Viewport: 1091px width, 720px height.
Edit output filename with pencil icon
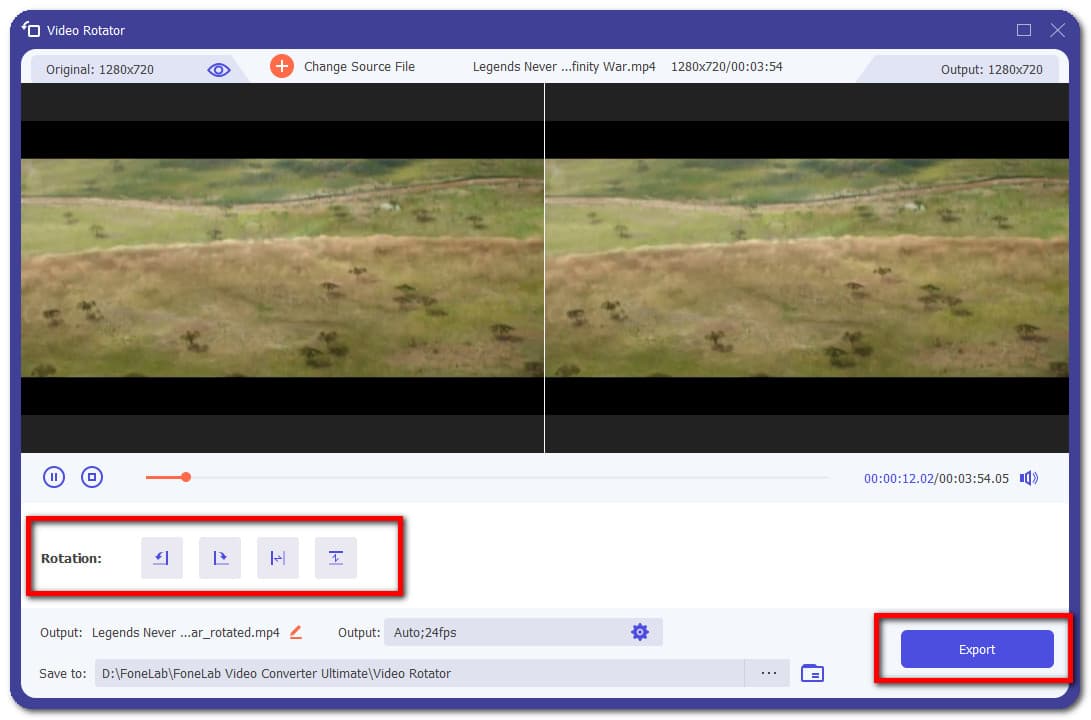pos(296,632)
